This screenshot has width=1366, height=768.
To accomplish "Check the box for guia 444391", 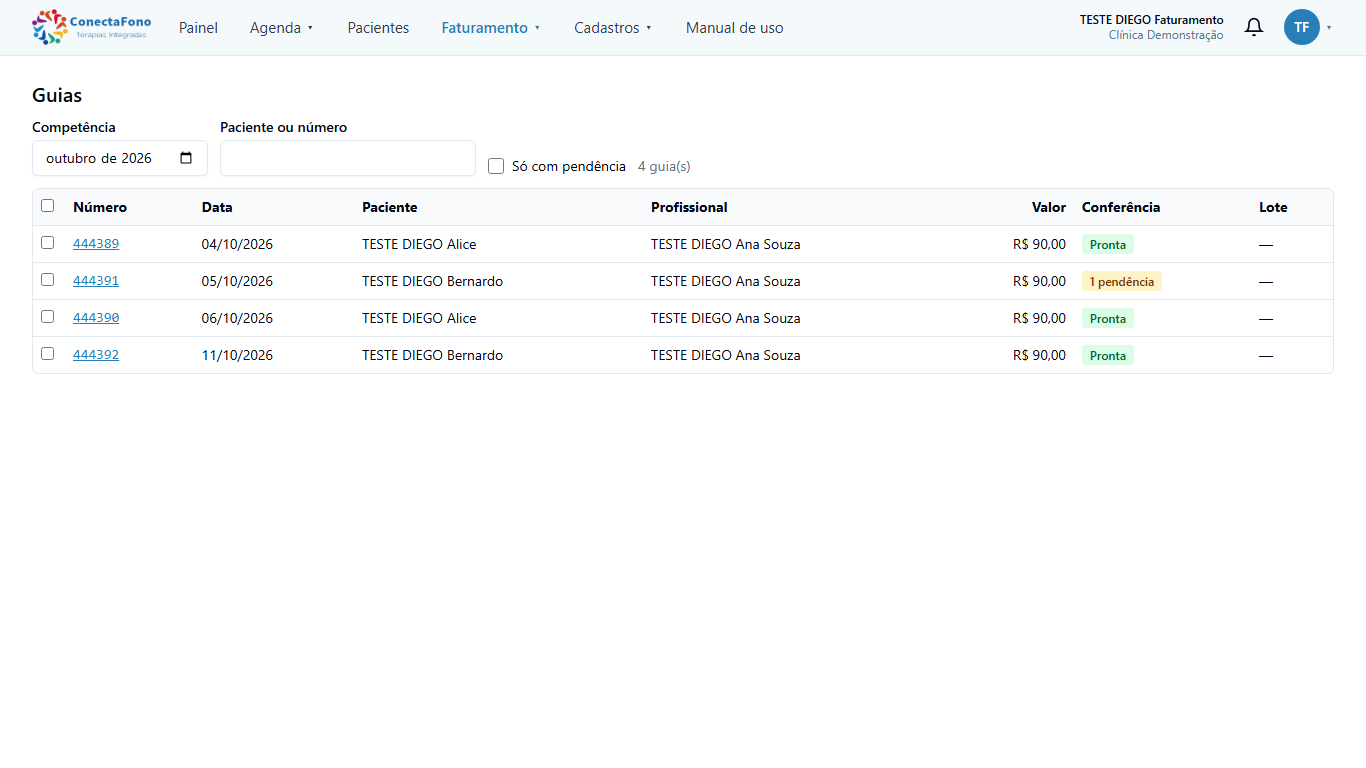I will point(47,280).
